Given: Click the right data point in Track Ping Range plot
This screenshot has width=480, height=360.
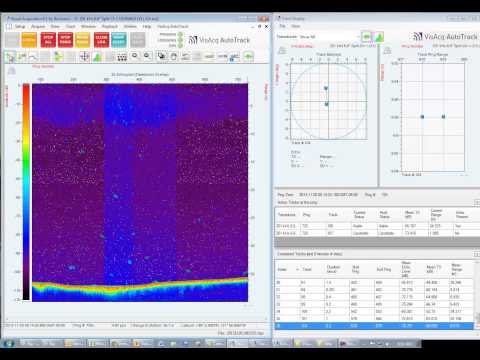Looking at the screenshot, I should (x=443, y=117).
